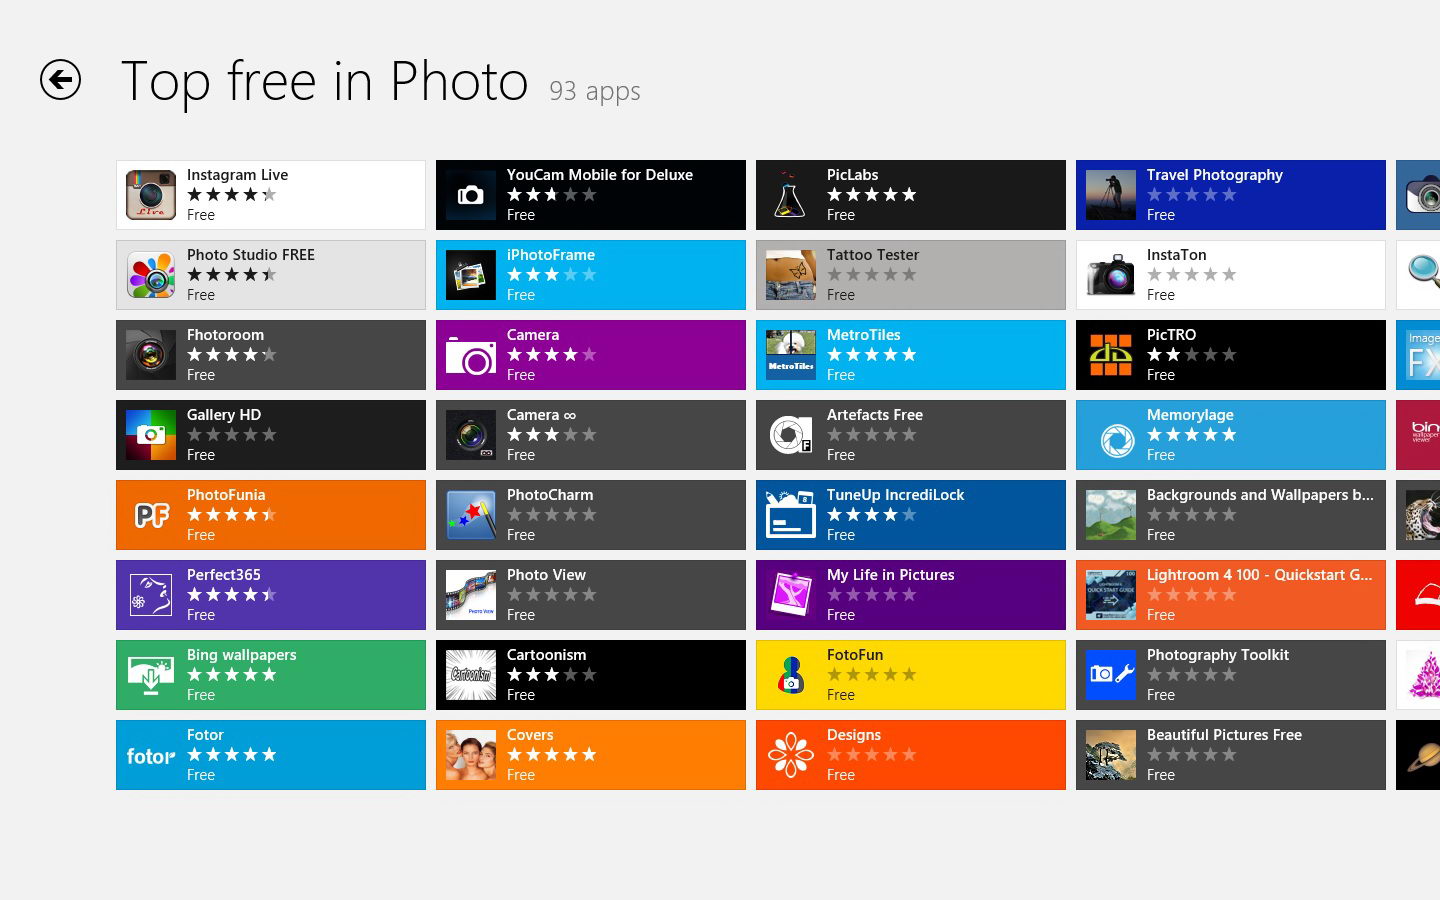Open the Bing wallpapers download icon
Viewport: 1440px width, 900px height.
(151, 675)
